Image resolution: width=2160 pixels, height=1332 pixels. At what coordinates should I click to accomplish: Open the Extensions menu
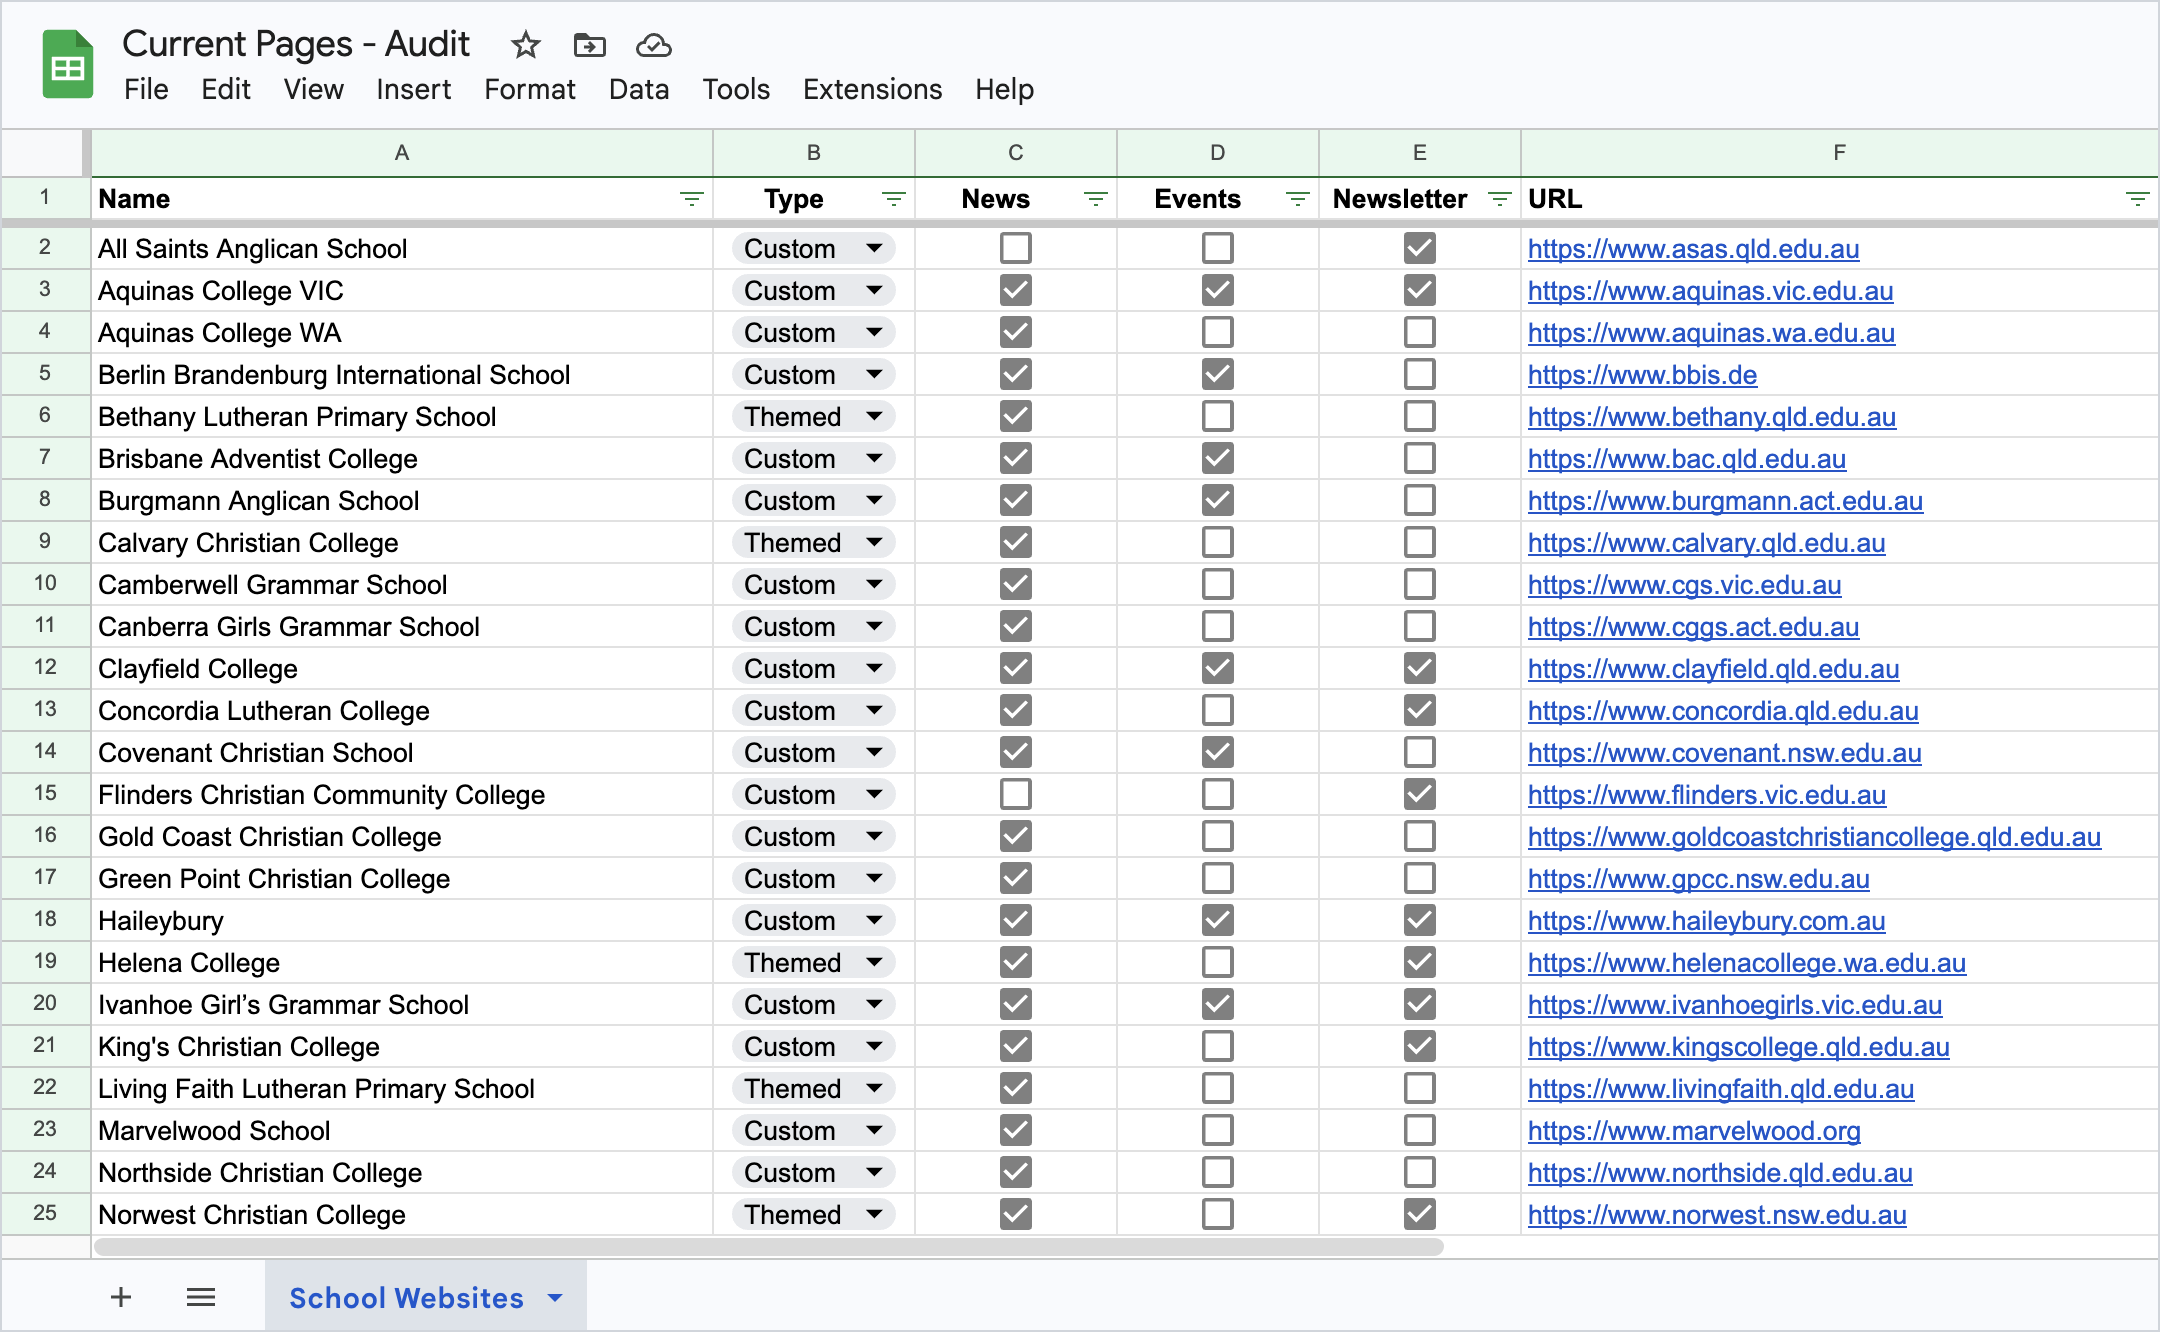point(872,90)
